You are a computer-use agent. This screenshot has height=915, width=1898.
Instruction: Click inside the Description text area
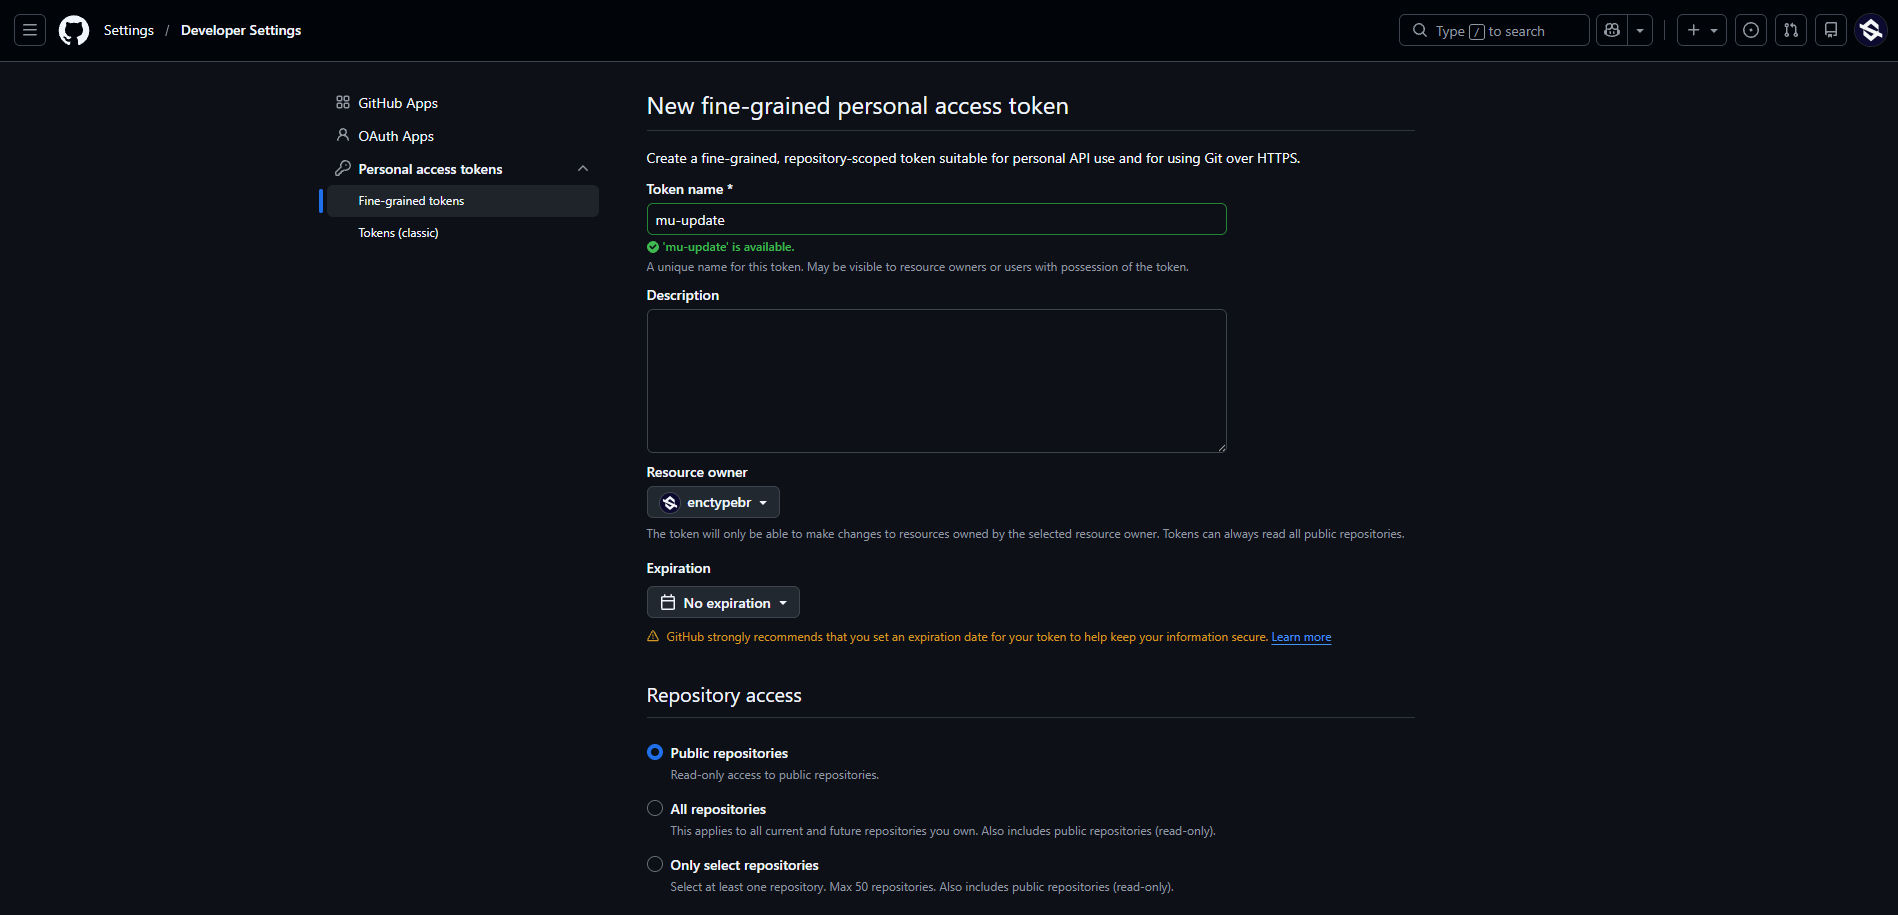click(x=936, y=381)
